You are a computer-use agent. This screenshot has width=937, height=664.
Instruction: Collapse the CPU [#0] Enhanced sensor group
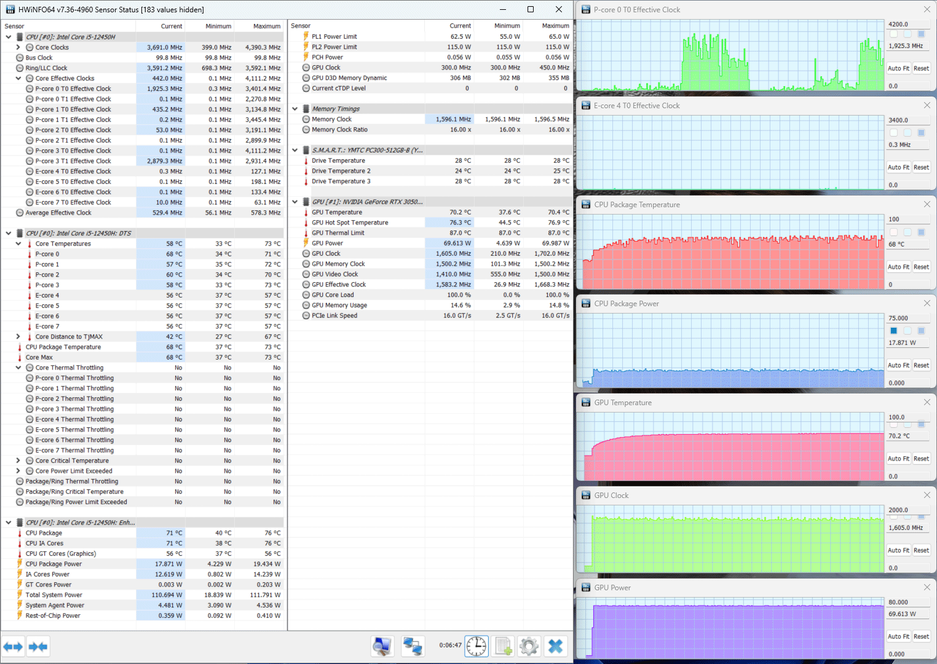click(8, 522)
